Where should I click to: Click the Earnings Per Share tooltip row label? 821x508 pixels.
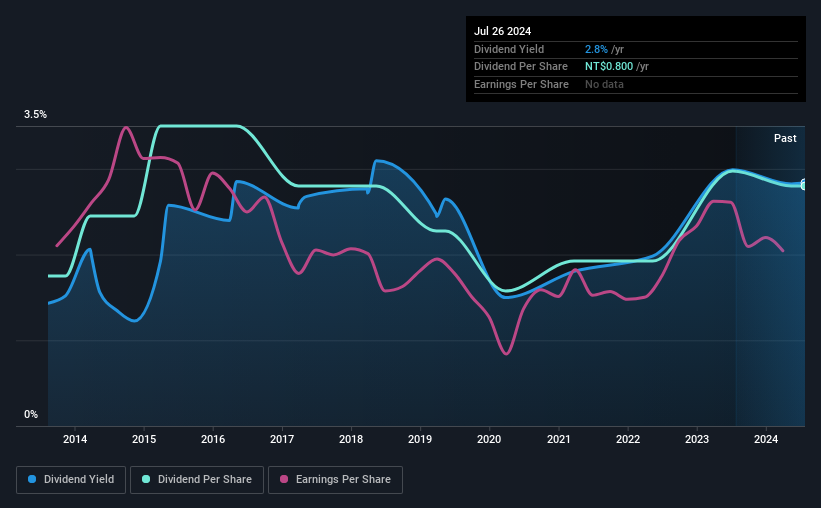click(522, 84)
